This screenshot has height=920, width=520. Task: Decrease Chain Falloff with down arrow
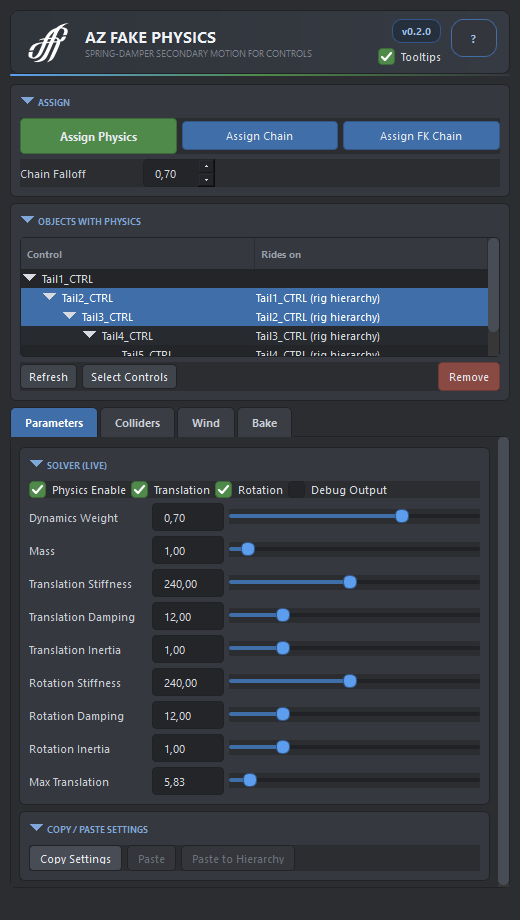click(206, 180)
